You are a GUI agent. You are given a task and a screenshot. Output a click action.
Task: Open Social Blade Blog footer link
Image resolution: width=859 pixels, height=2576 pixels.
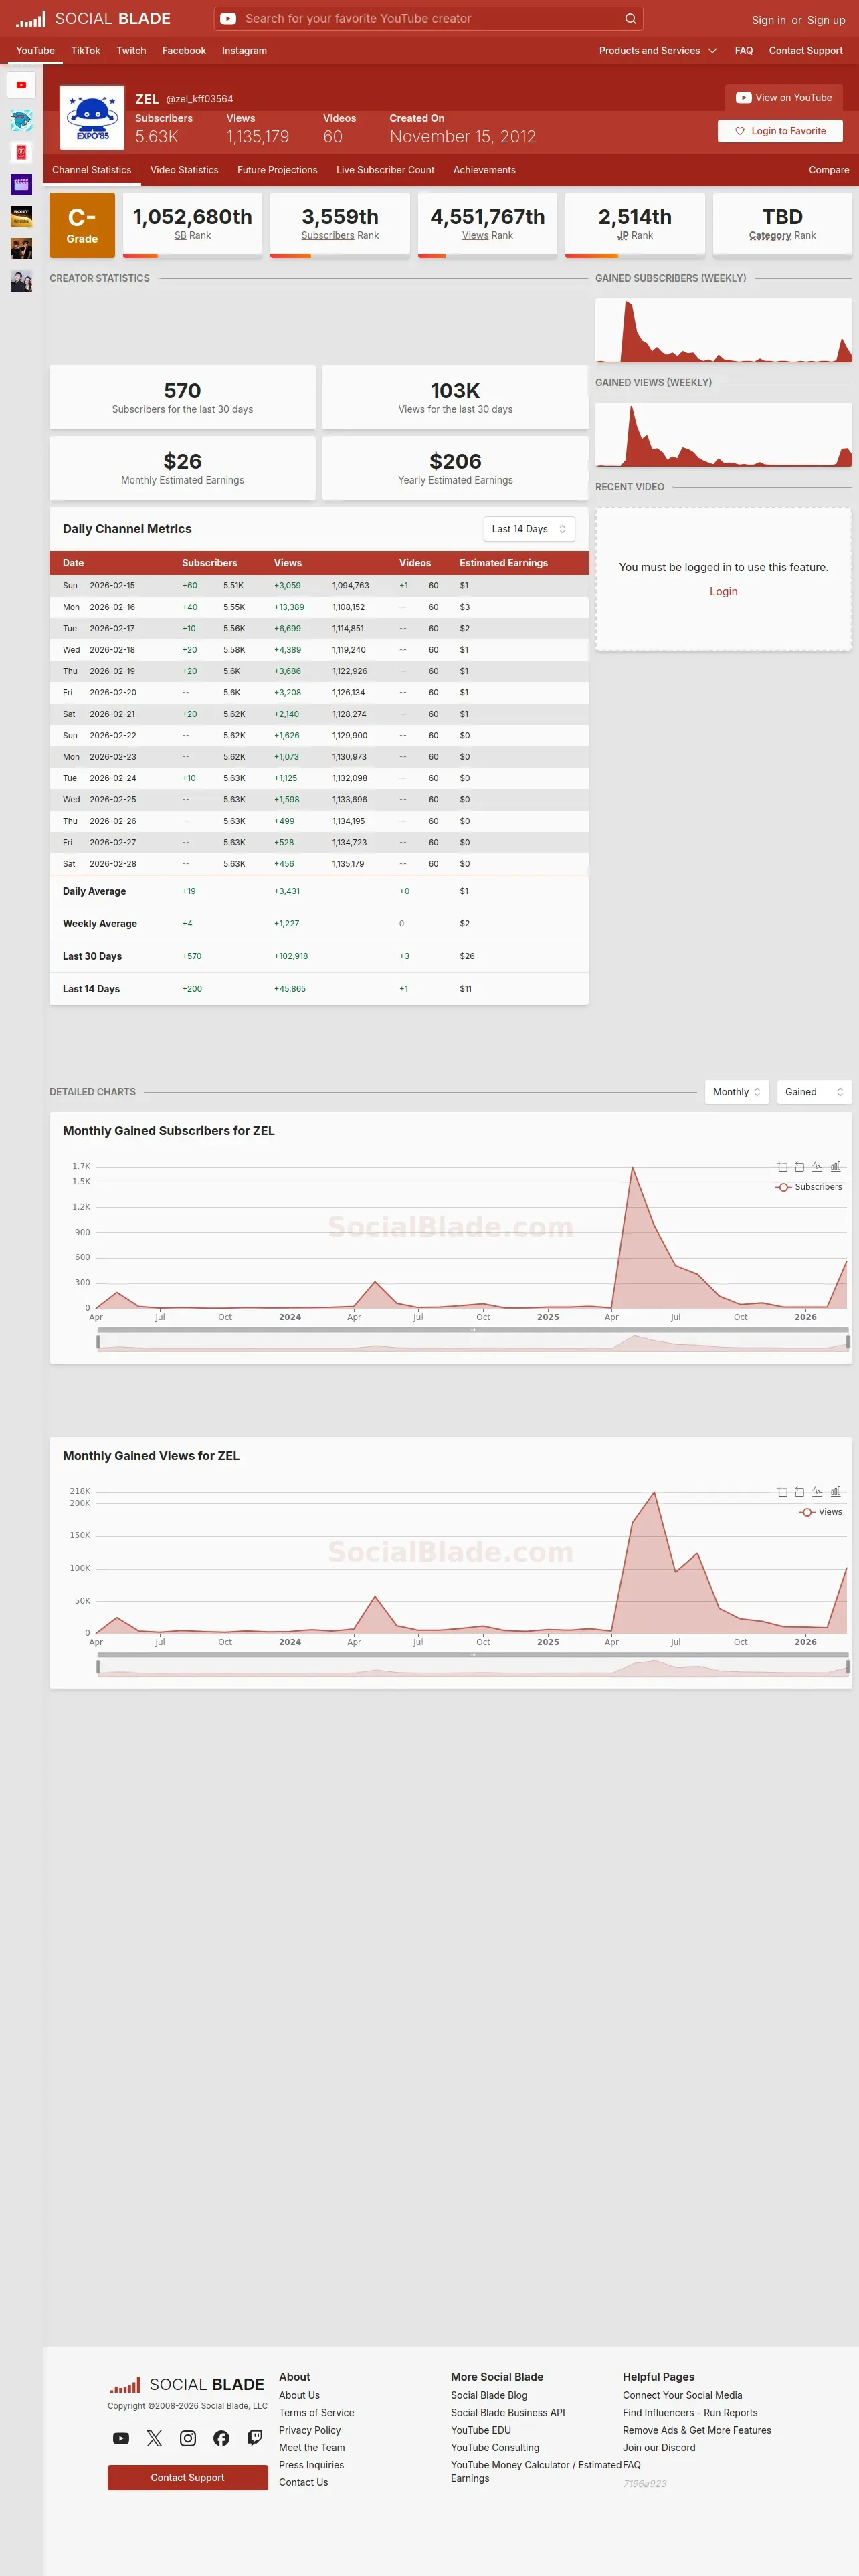point(489,2395)
